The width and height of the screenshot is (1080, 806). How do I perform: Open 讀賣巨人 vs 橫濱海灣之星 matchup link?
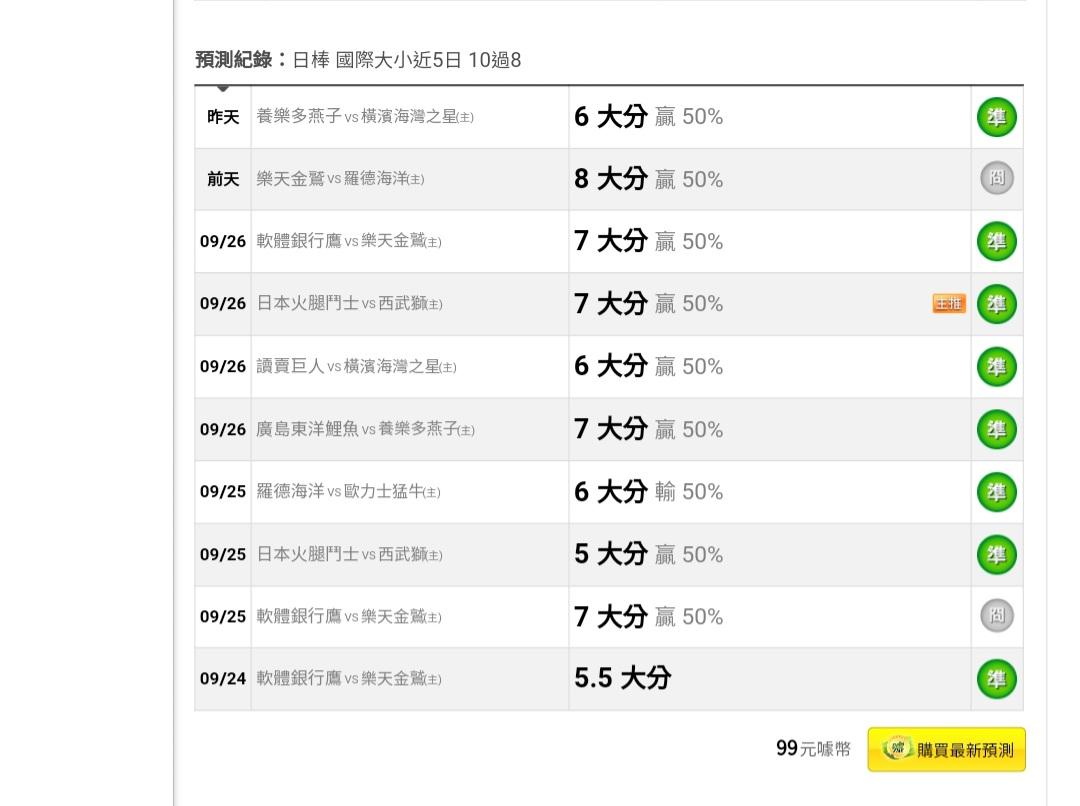(356, 367)
